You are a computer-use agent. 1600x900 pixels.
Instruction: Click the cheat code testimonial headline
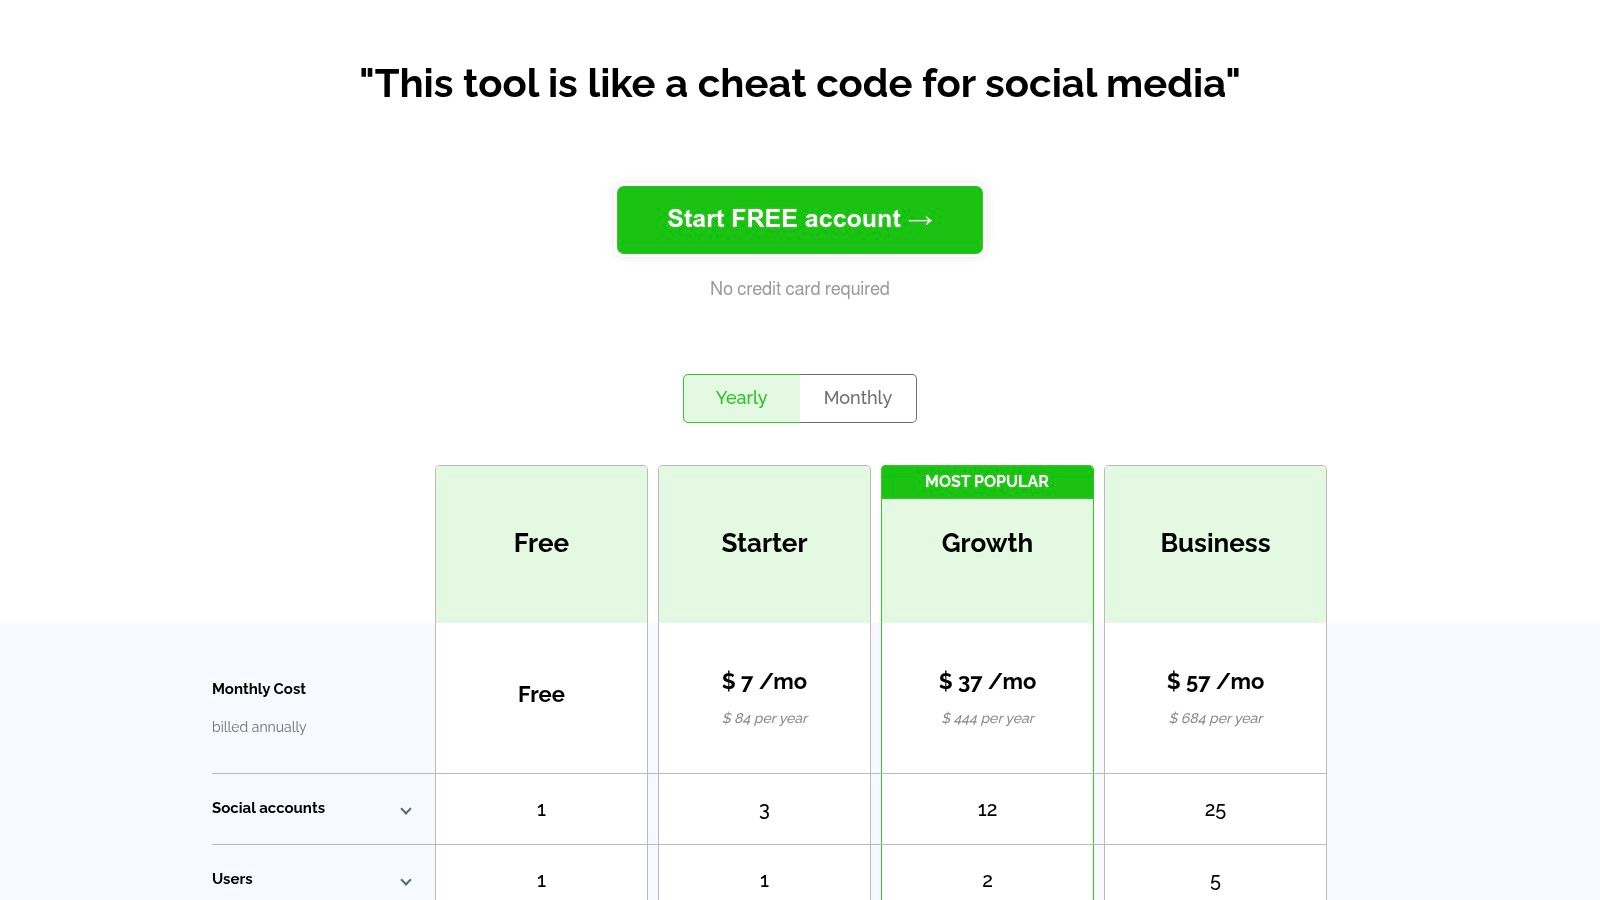tap(800, 84)
